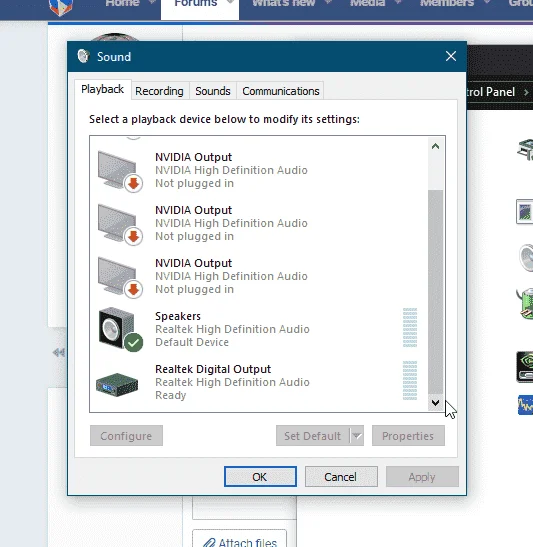Switch to the Recording tab
The width and height of the screenshot is (533, 547).
coord(159,91)
